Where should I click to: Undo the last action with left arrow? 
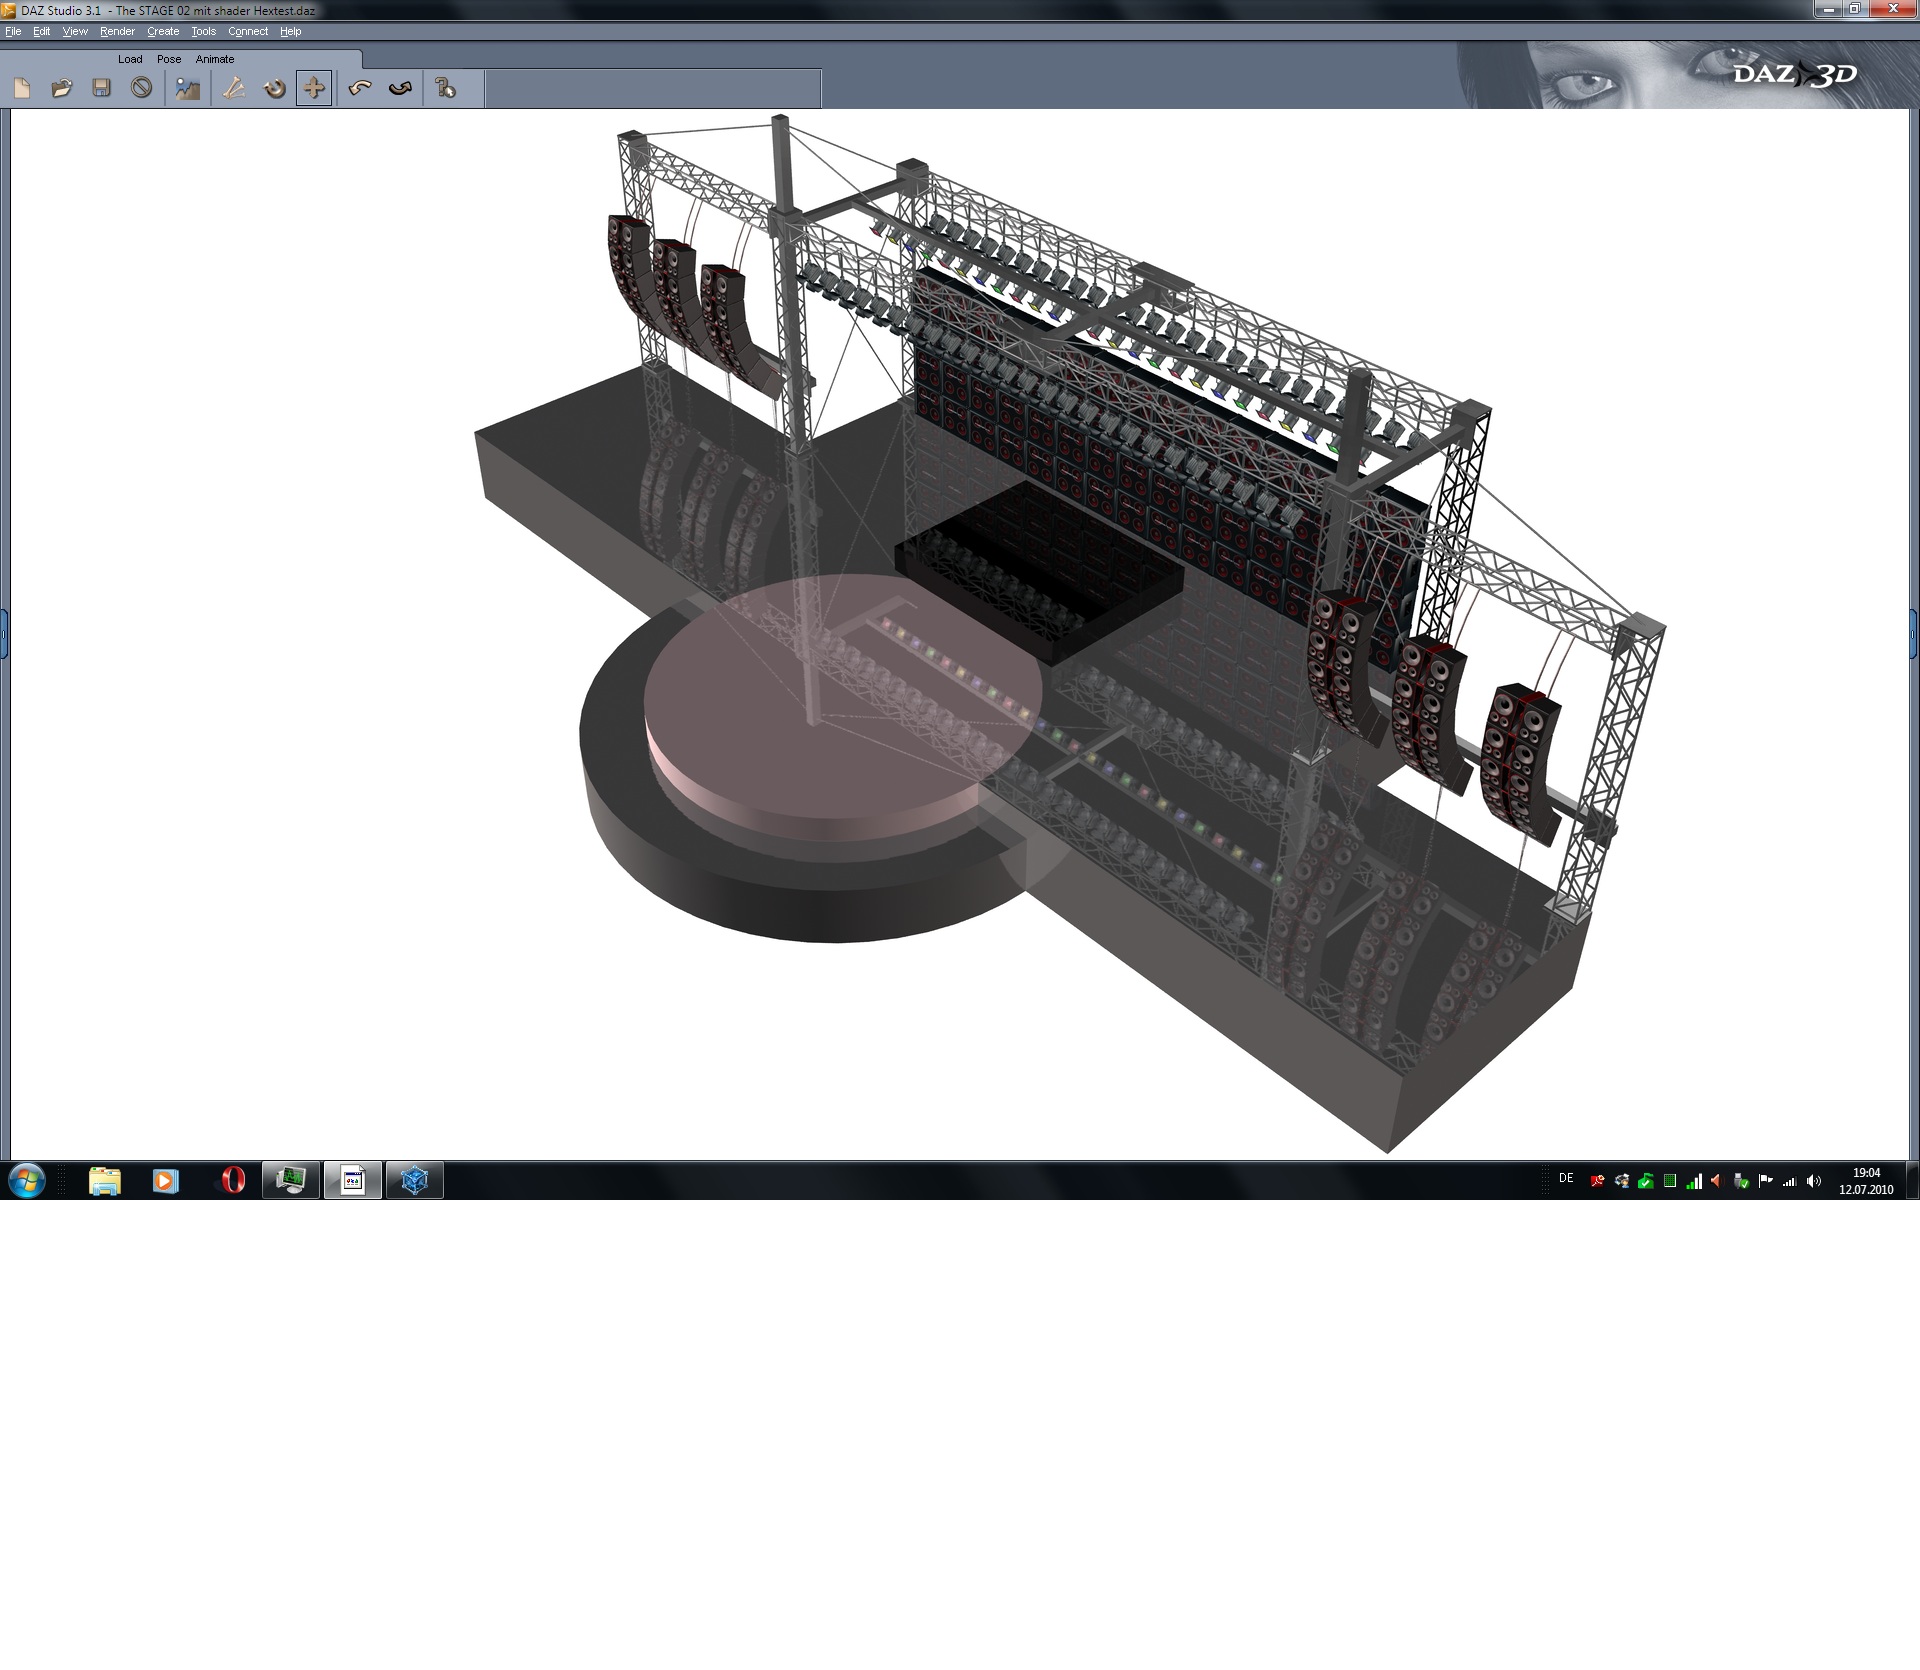360,89
